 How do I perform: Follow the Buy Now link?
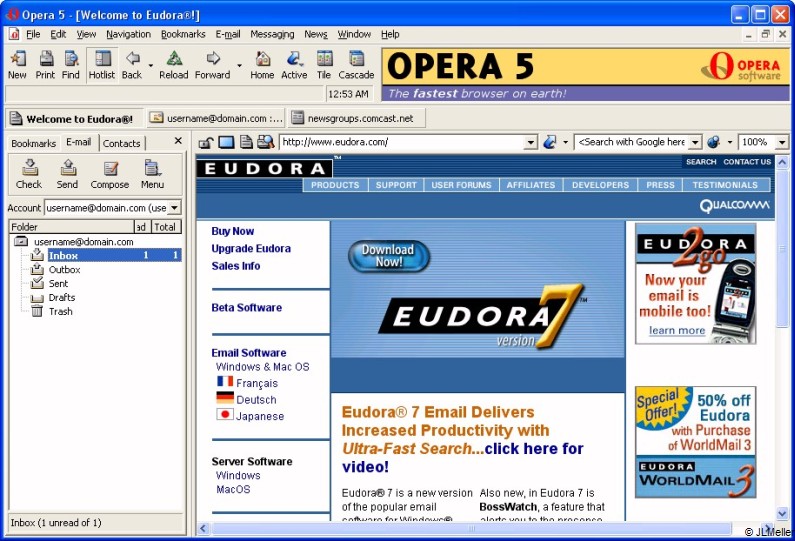[x=233, y=231]
